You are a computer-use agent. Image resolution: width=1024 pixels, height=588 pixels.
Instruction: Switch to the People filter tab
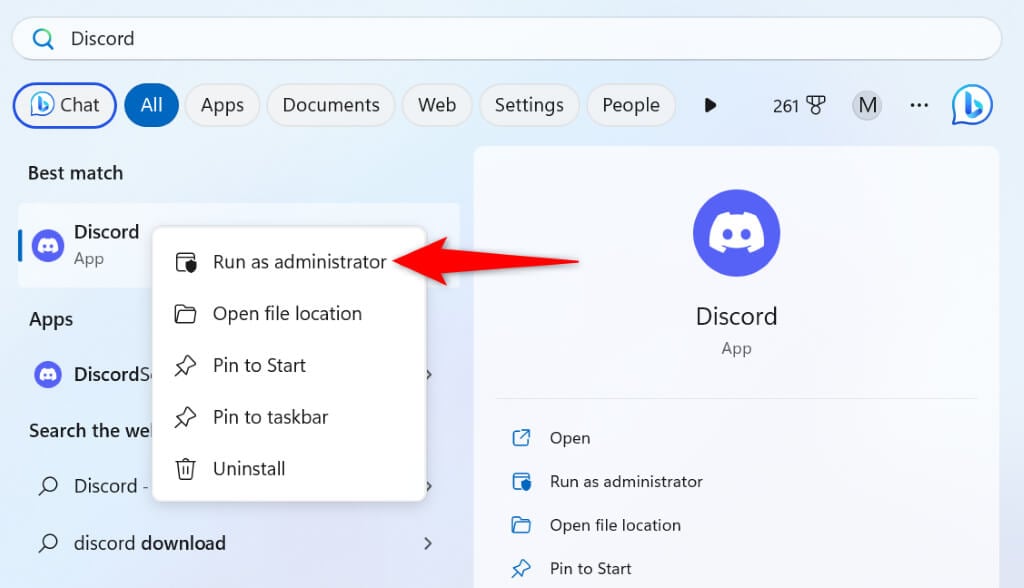631,105
